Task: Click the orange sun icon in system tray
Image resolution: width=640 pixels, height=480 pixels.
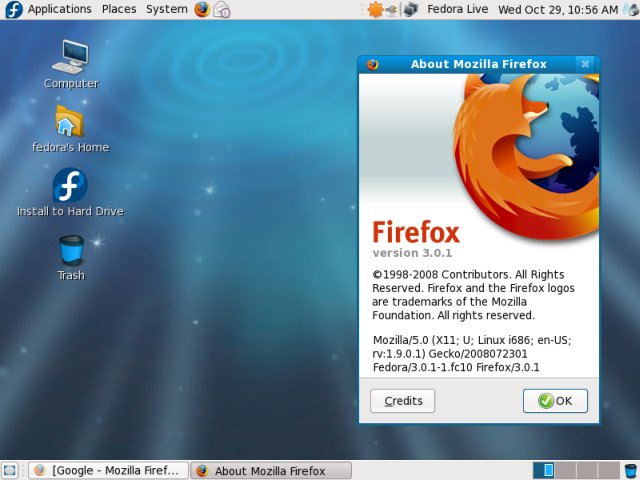Action: (x=375, y=9)
